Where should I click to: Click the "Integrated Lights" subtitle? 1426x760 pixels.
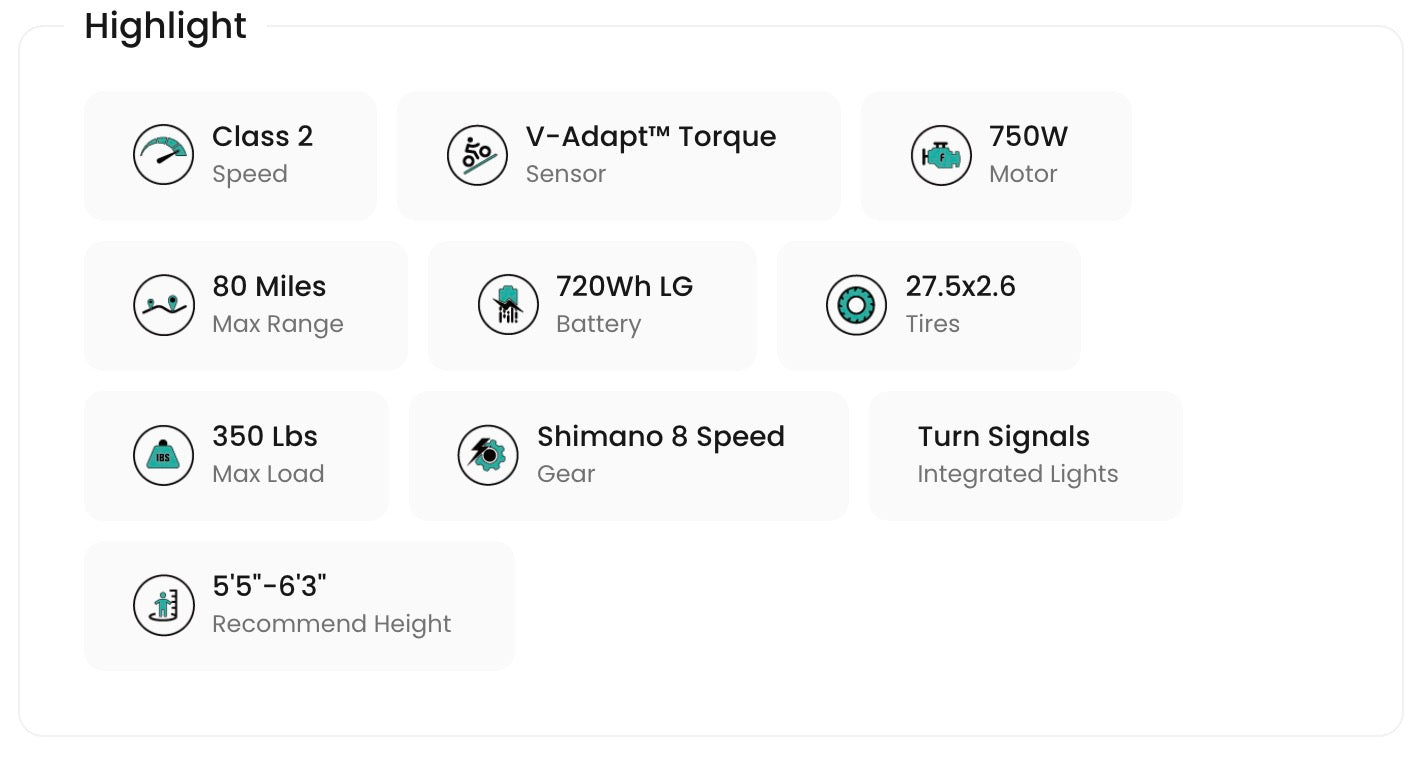coord(1018,474)
